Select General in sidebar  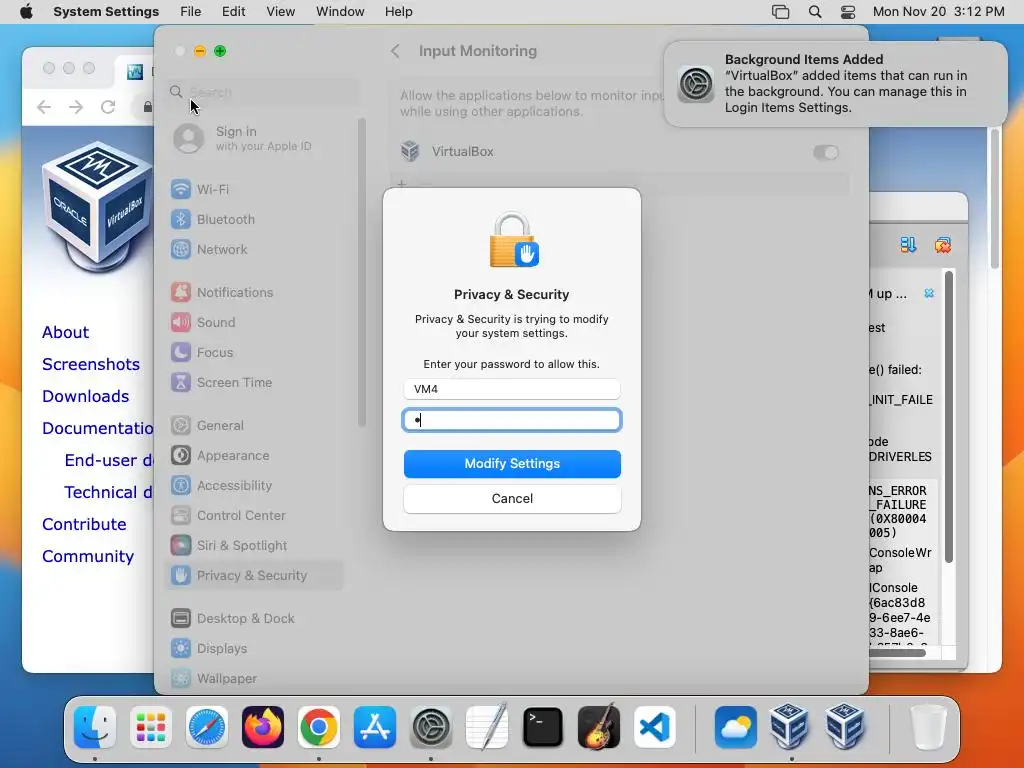[255, 426]
